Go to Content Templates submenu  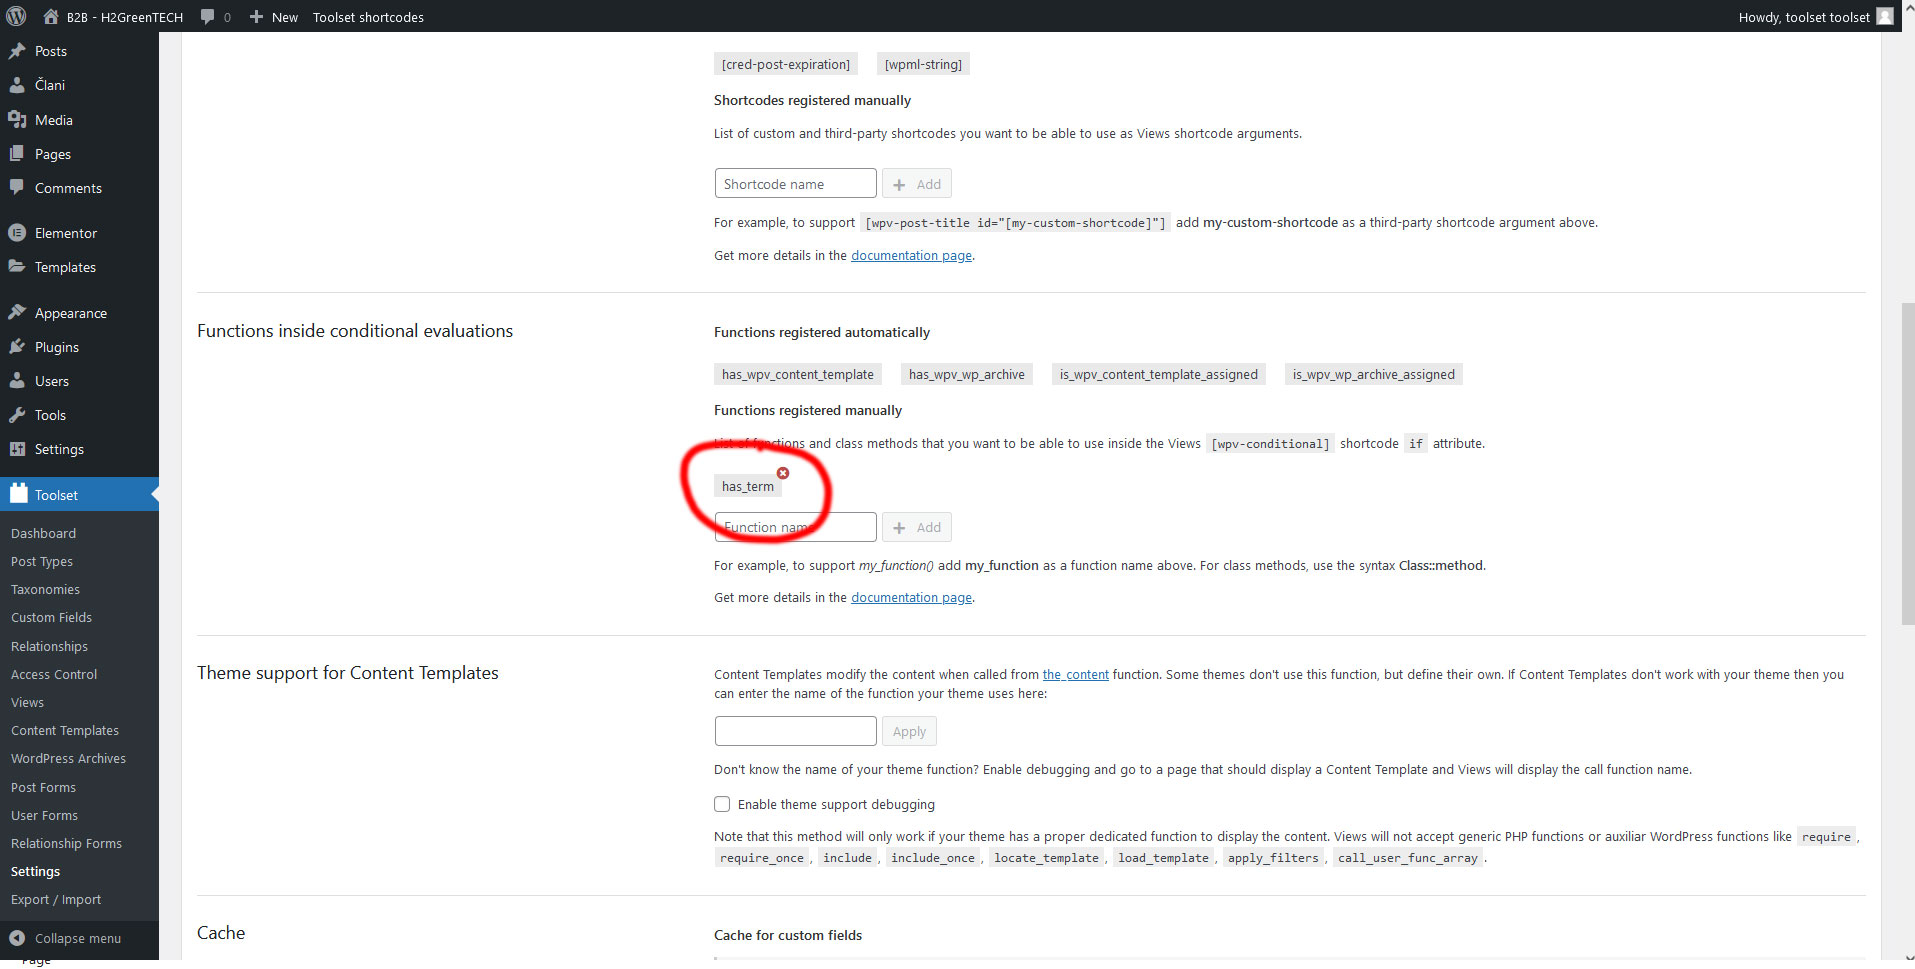(65, 730)
